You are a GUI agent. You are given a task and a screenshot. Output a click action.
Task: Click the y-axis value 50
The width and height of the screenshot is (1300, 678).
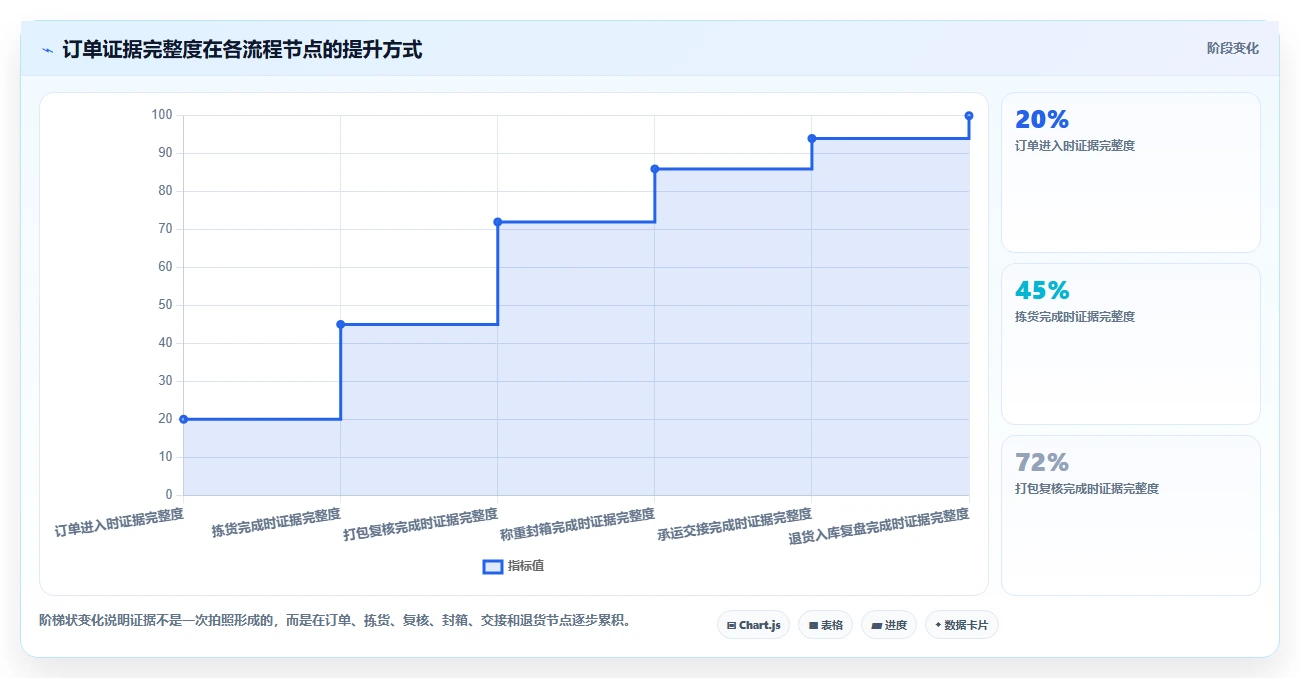165,305
